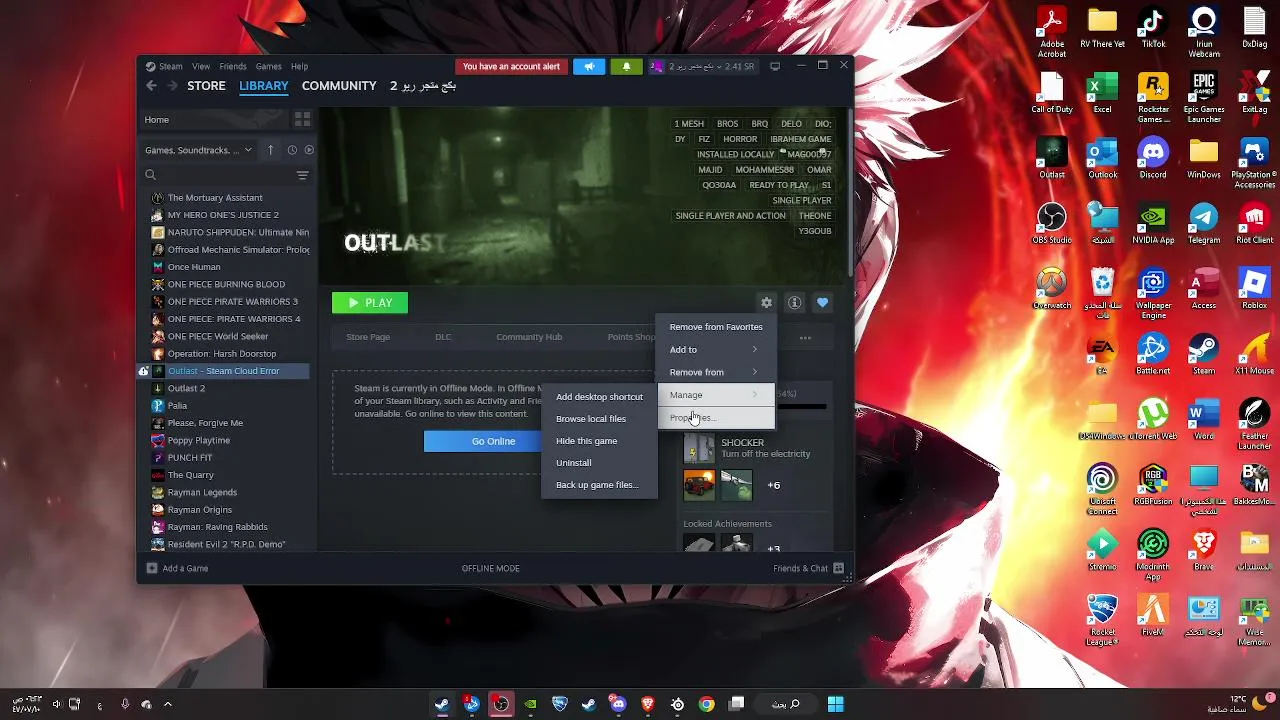Expand the Add to submenu
Image resolution: width=1280 pixels, height=720 pixels.
(x=715, y=349)
